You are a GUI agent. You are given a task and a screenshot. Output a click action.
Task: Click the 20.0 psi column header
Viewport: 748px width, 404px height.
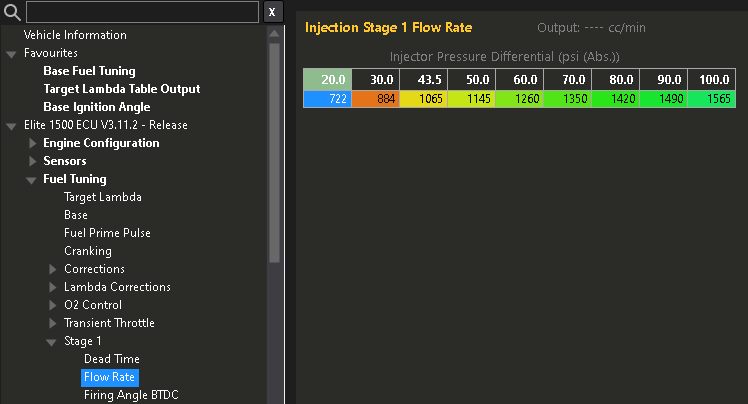(x=327, y=80)
